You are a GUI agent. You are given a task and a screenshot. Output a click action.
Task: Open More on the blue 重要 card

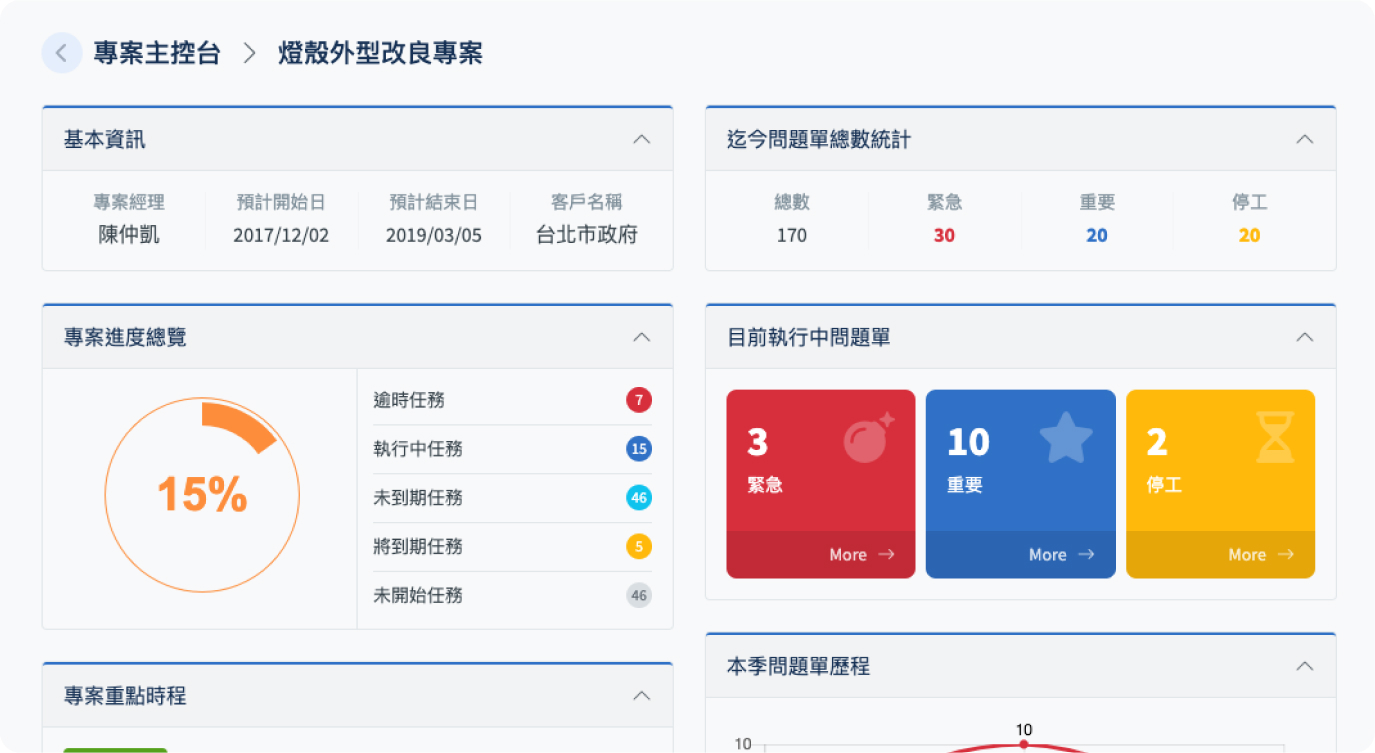pyautogui.click(x=1061, y=555)
